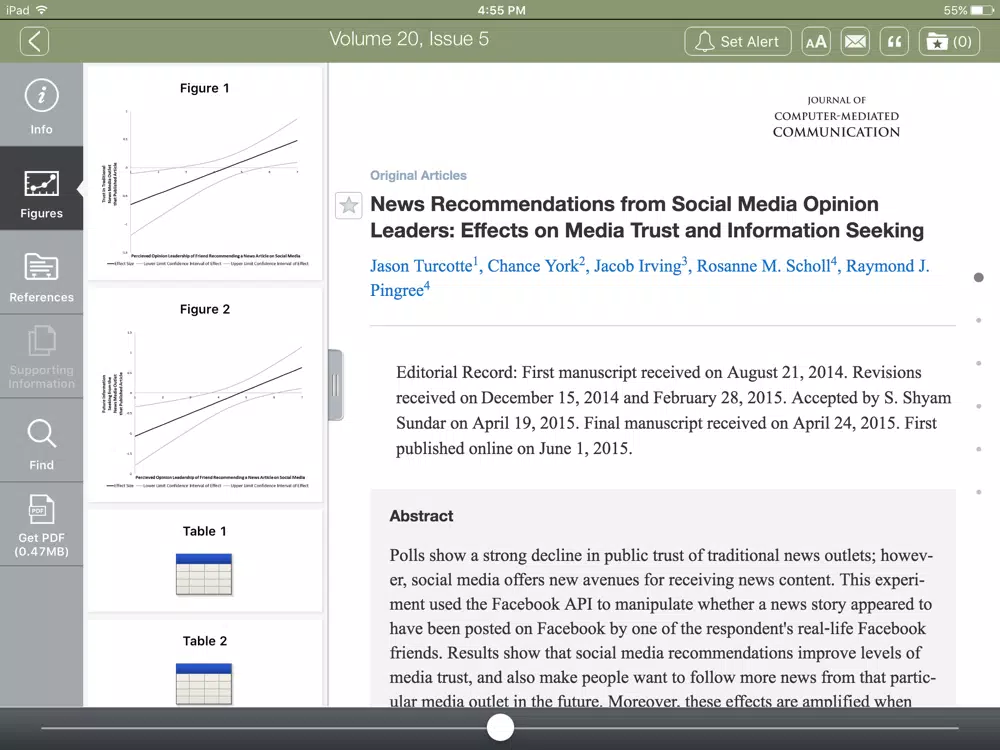
Task: Tap the Wi-Fi icon in status bar
Action: click(x=41, y=10)
